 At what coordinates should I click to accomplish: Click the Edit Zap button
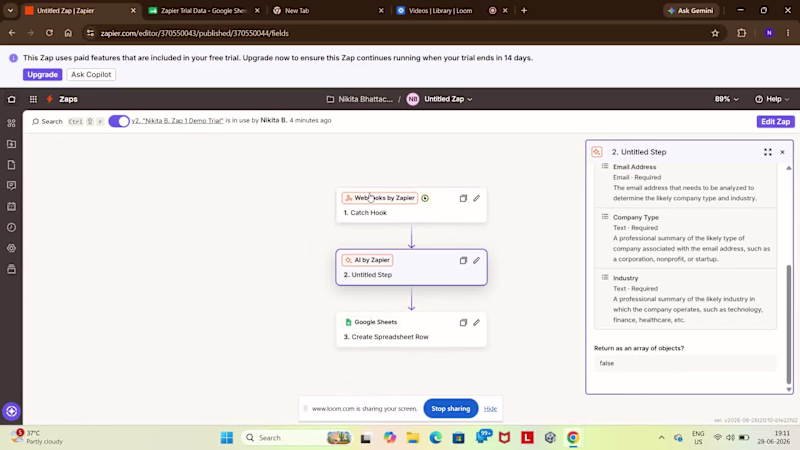775,121
